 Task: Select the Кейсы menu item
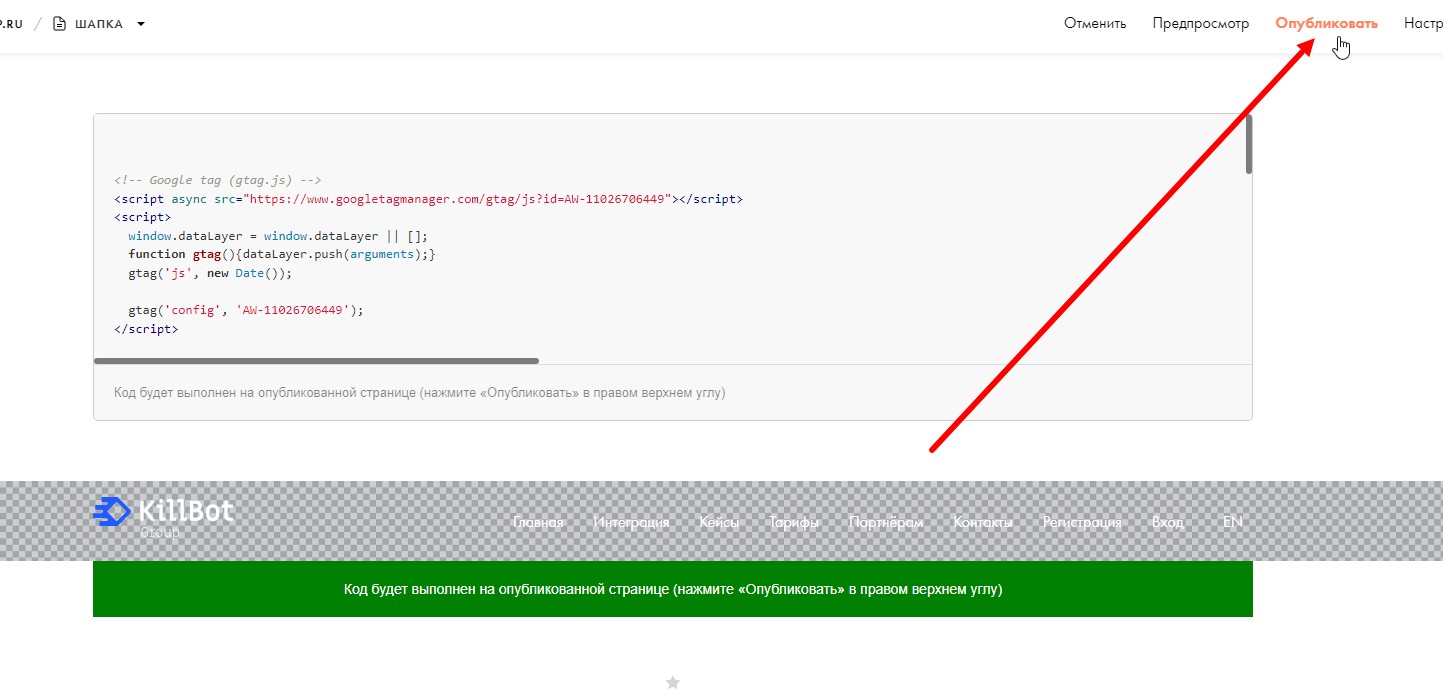click(719, 522)
